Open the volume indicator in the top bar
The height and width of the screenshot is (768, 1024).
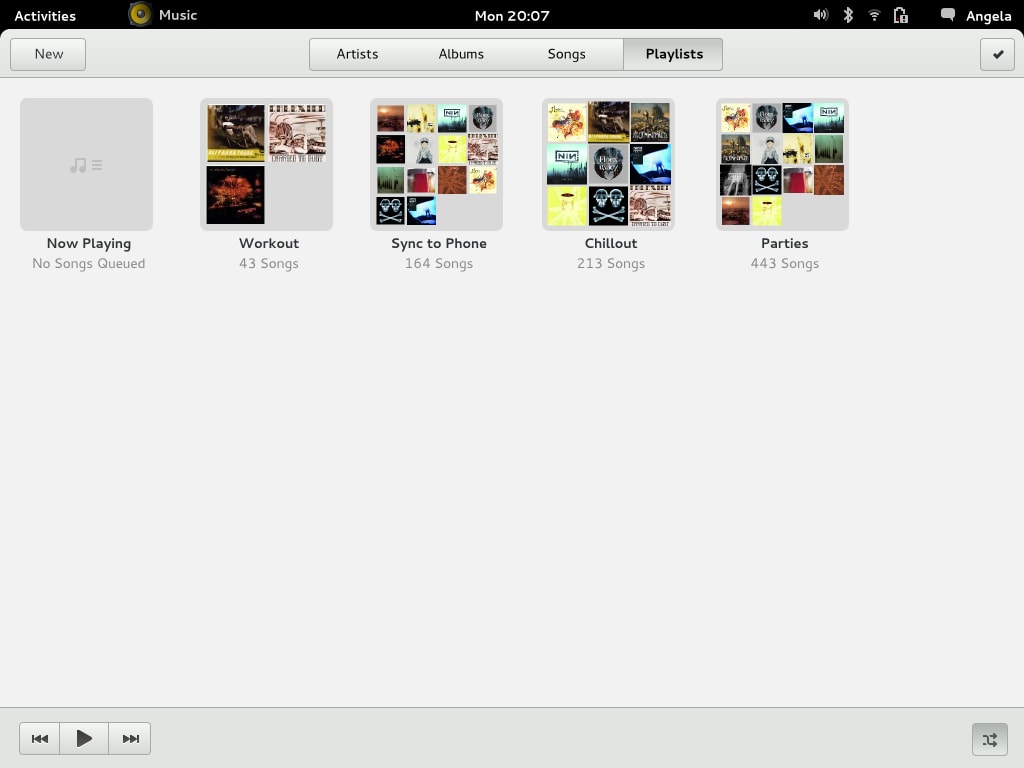821,15
